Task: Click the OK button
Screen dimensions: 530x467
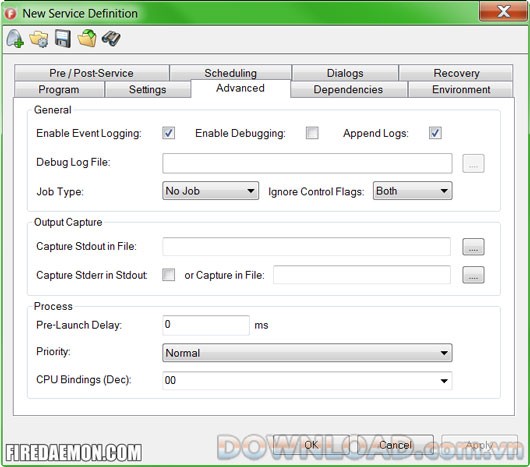Action: 311,445
